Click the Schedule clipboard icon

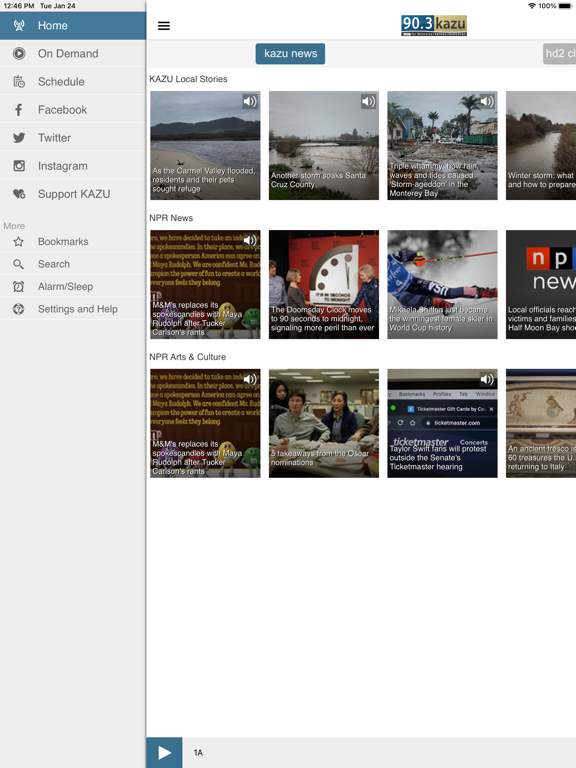coord(19,82)
